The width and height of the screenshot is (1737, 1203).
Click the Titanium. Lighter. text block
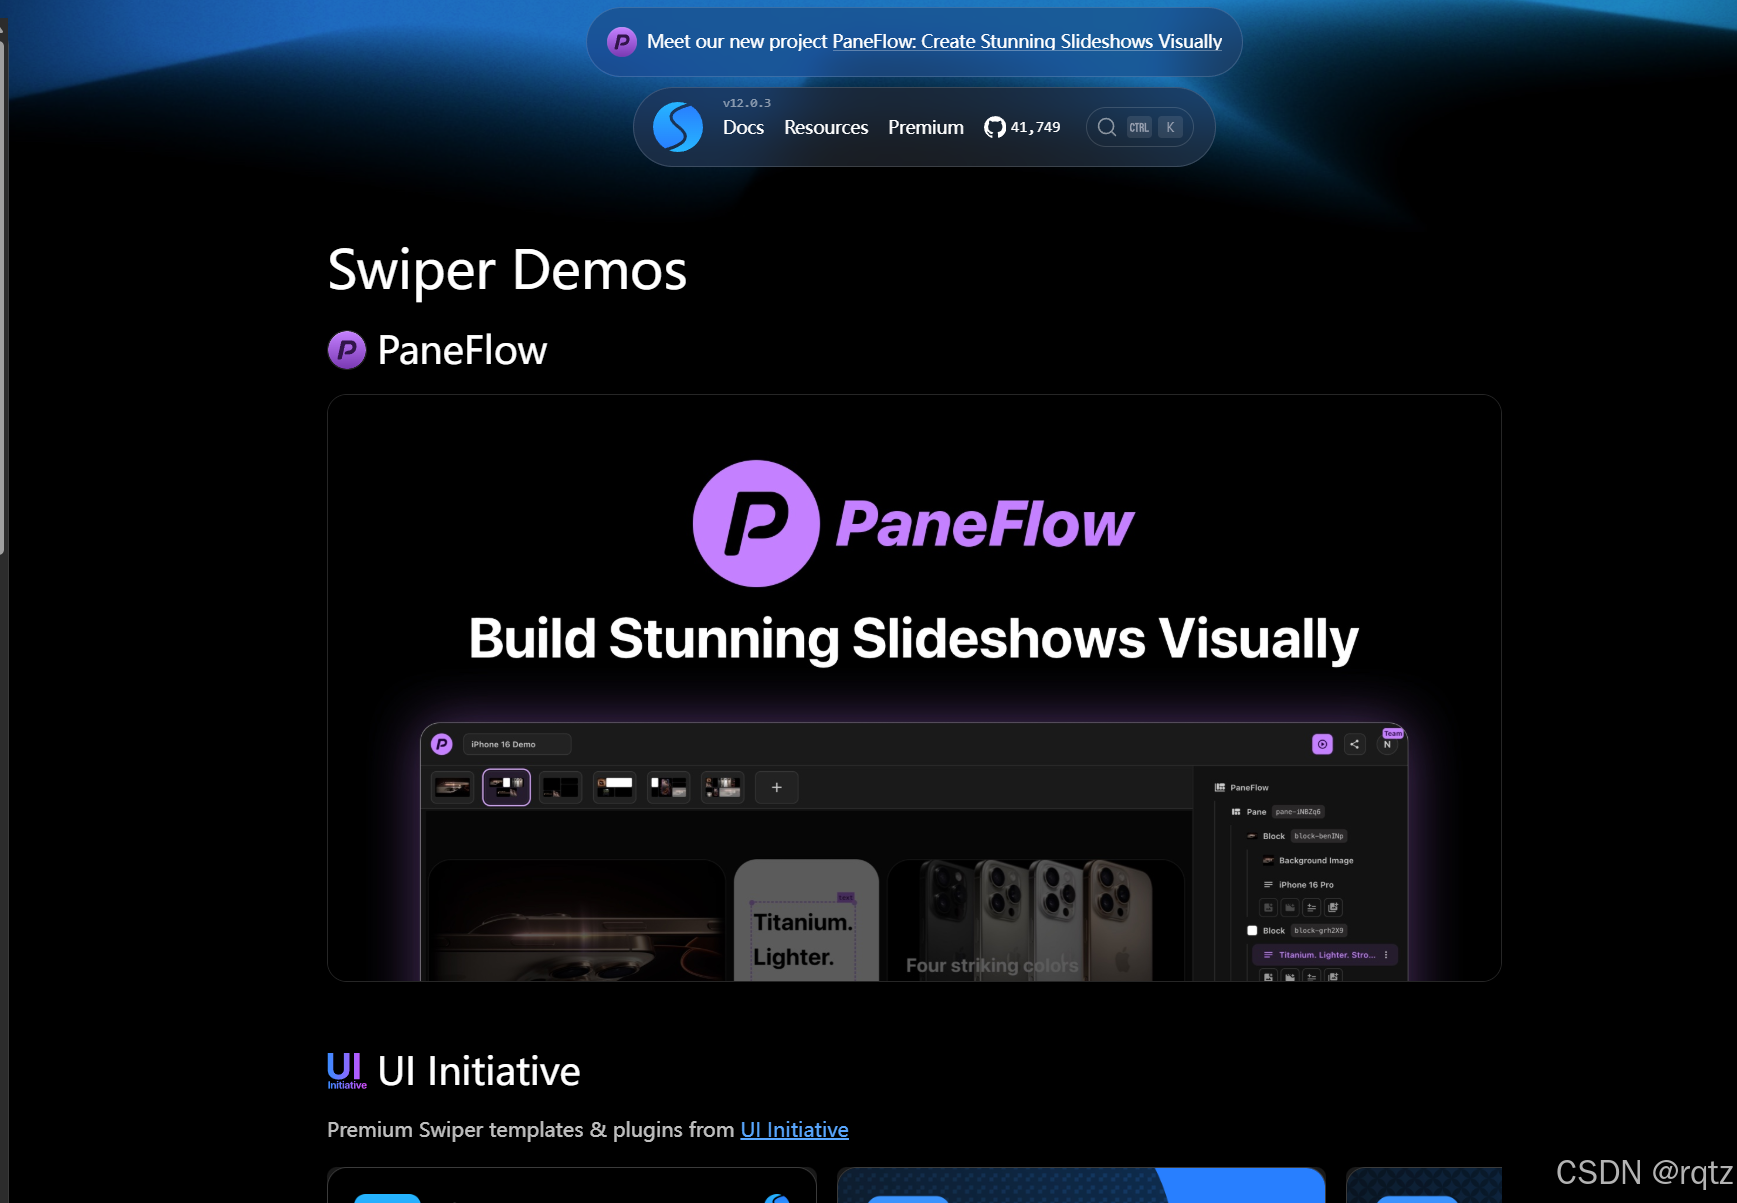[803, 939]
